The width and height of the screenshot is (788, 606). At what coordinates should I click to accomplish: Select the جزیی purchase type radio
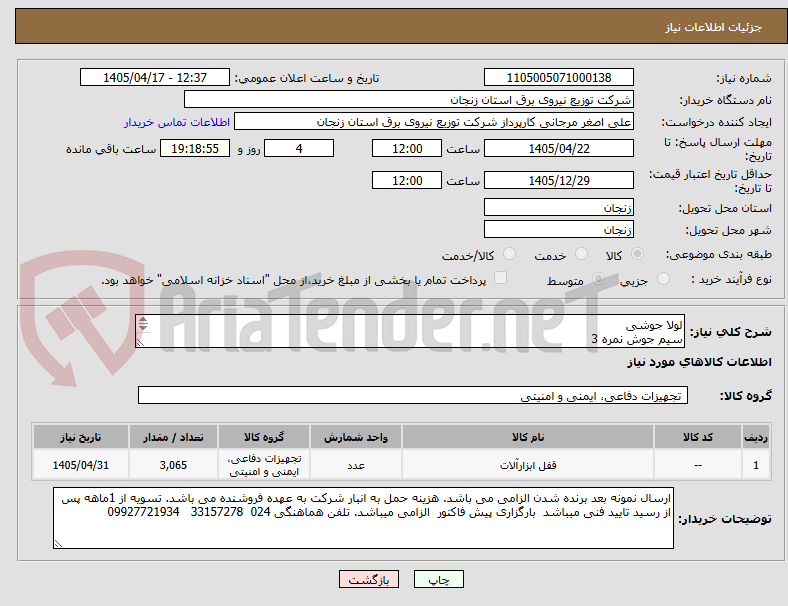[x=663, y=278]
